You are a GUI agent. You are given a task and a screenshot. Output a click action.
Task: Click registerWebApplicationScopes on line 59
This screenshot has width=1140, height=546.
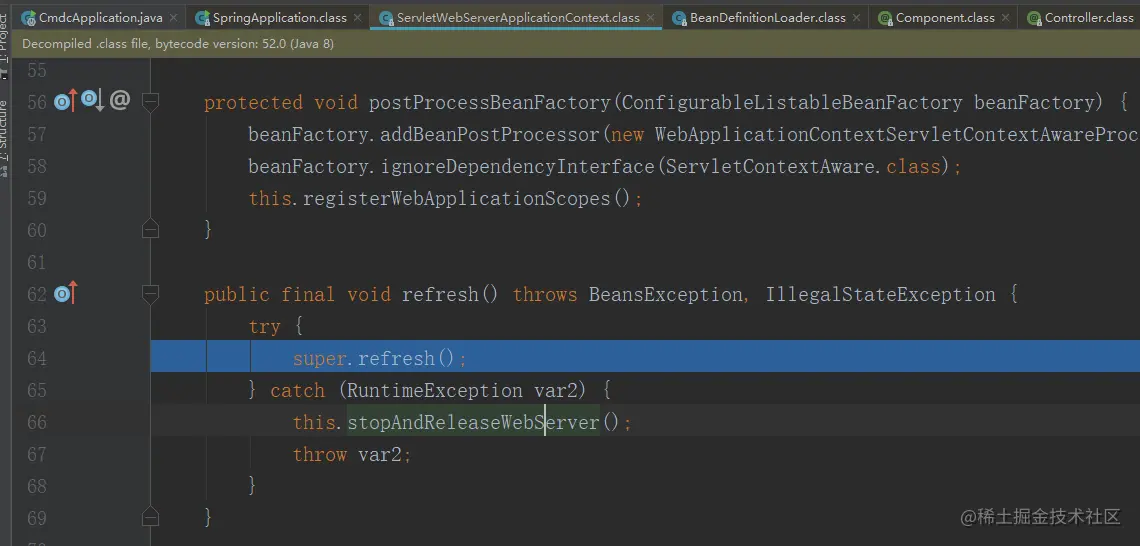point(457,198)
